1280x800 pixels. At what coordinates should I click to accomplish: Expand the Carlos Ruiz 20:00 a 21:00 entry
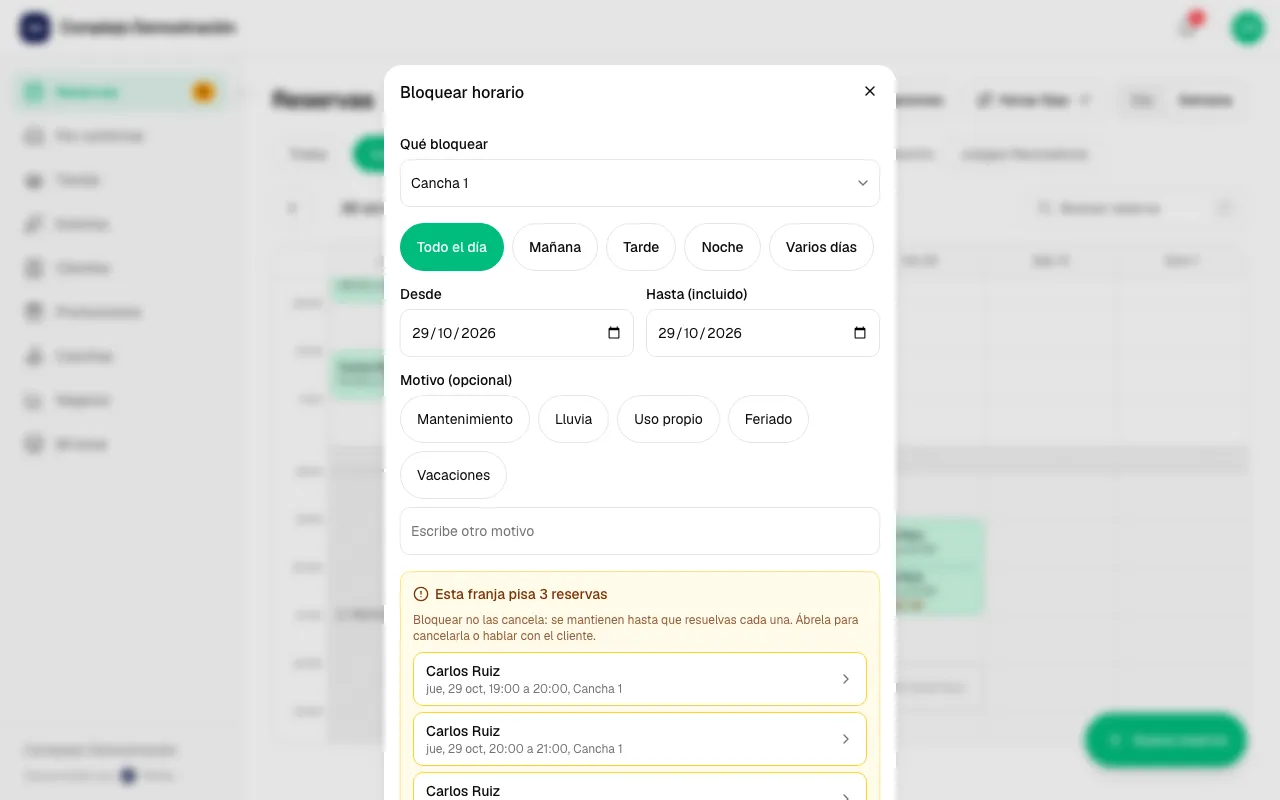click(x=640, y=739)
